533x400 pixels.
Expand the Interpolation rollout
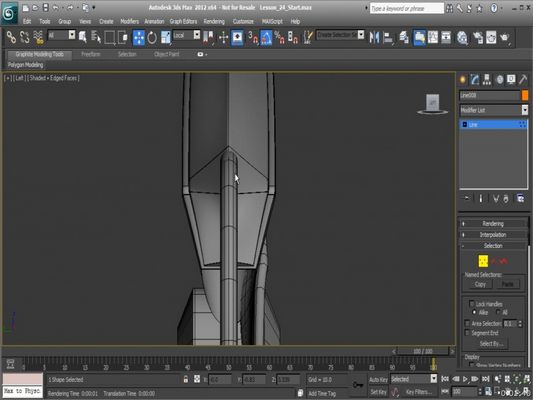pos(493,235)
